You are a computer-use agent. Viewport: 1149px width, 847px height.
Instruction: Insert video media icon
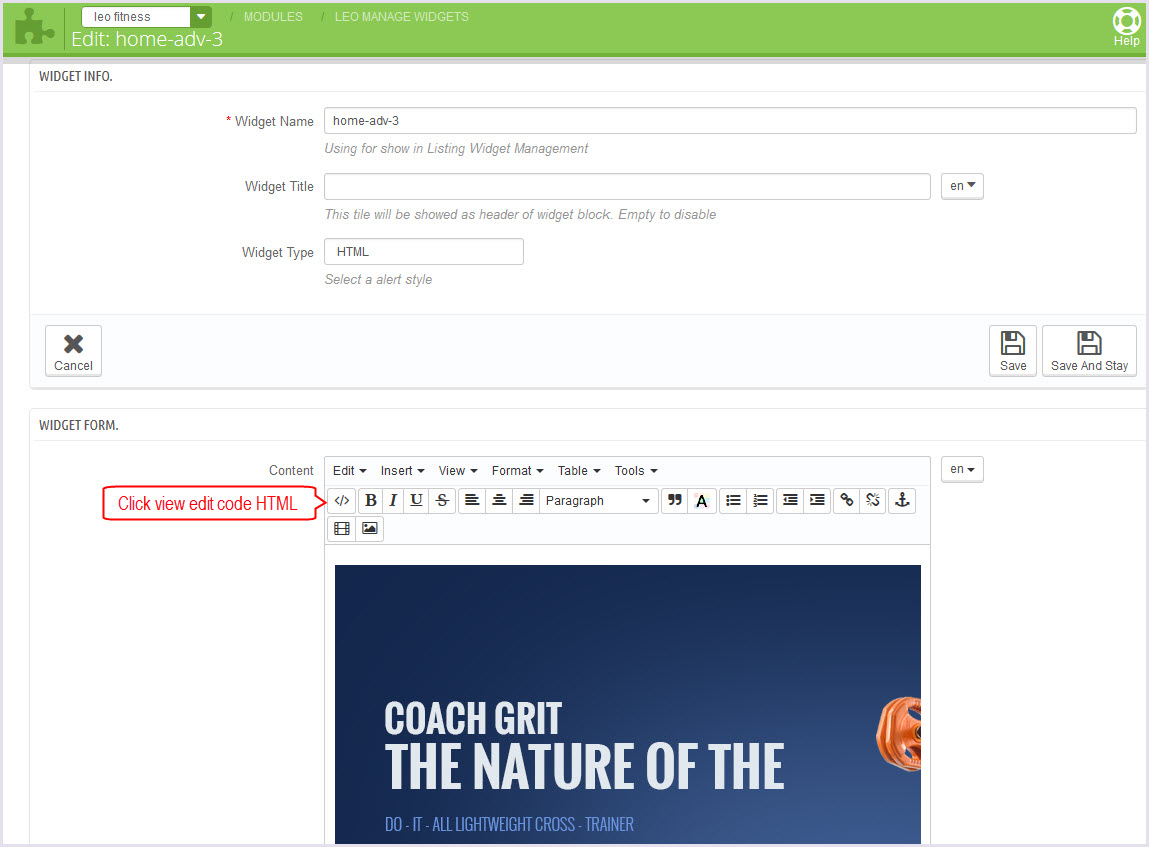point(341,528)
